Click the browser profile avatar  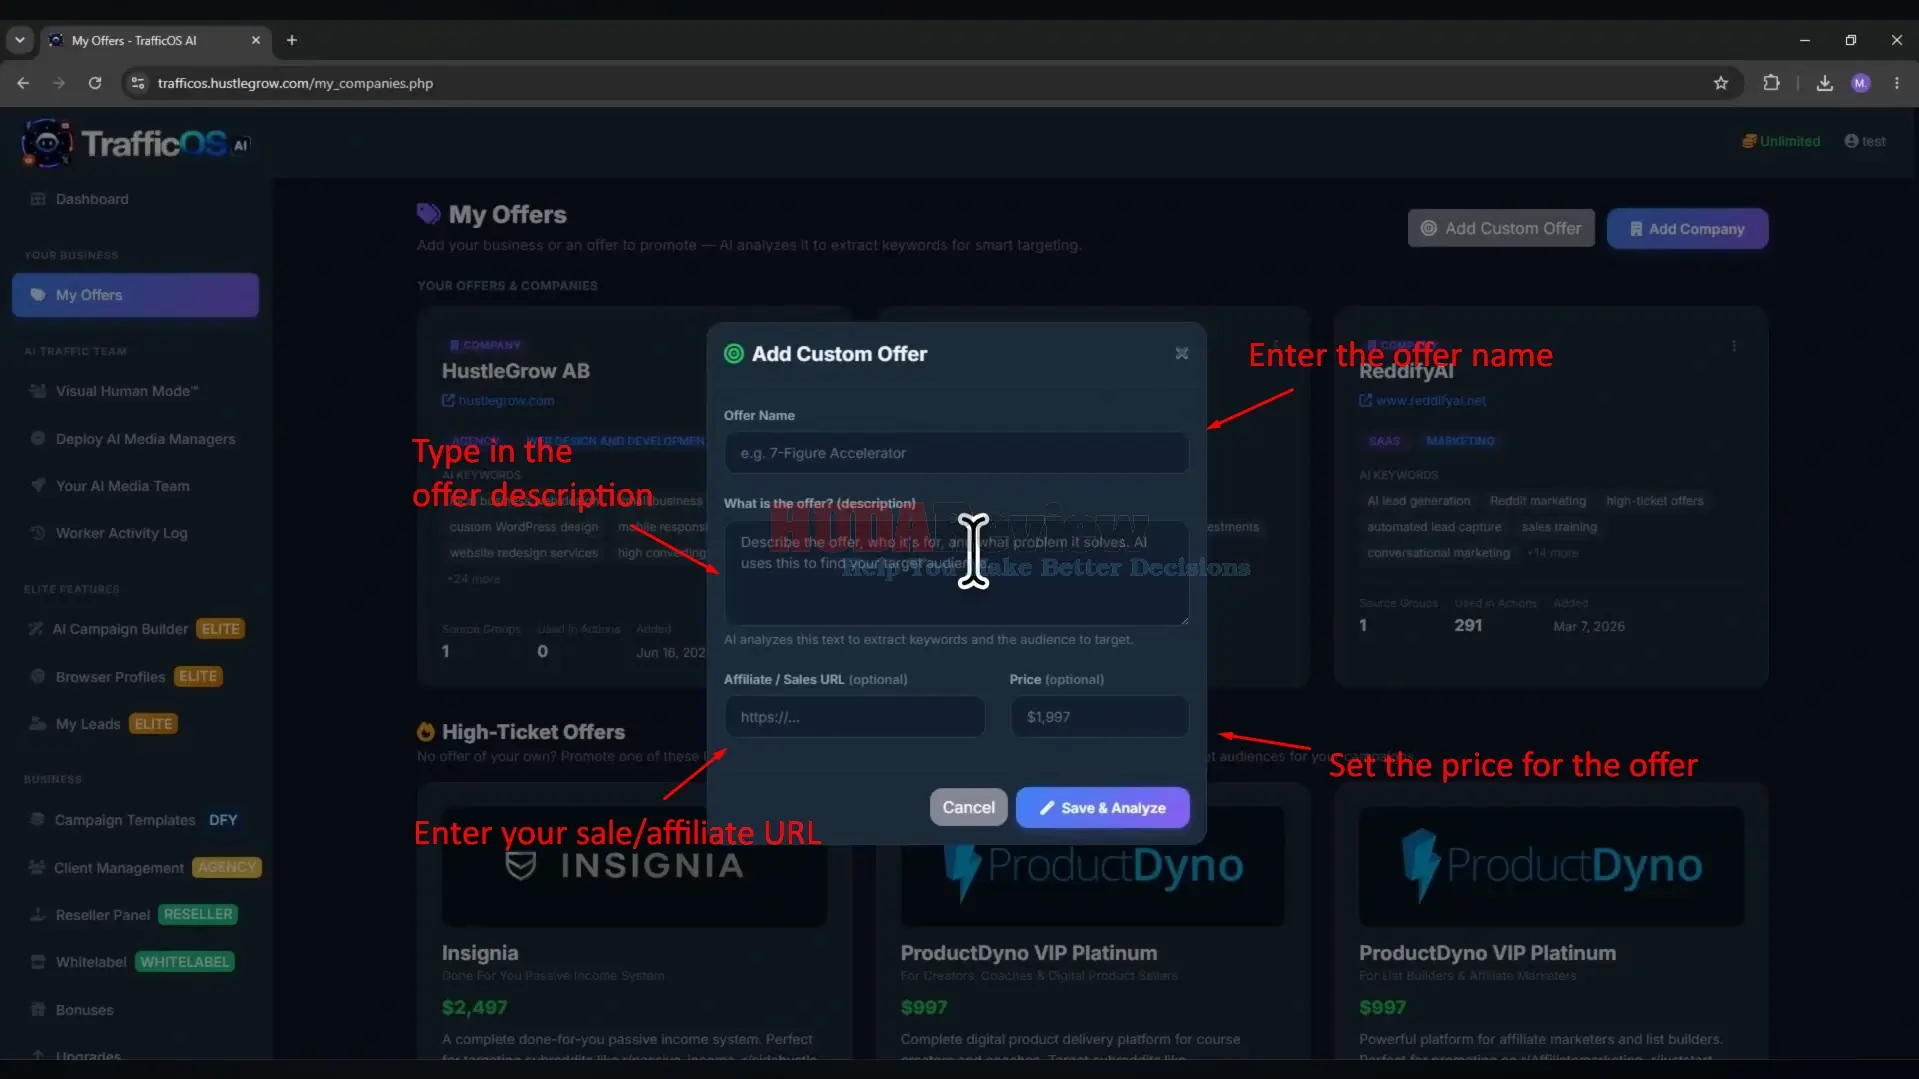1860,83
